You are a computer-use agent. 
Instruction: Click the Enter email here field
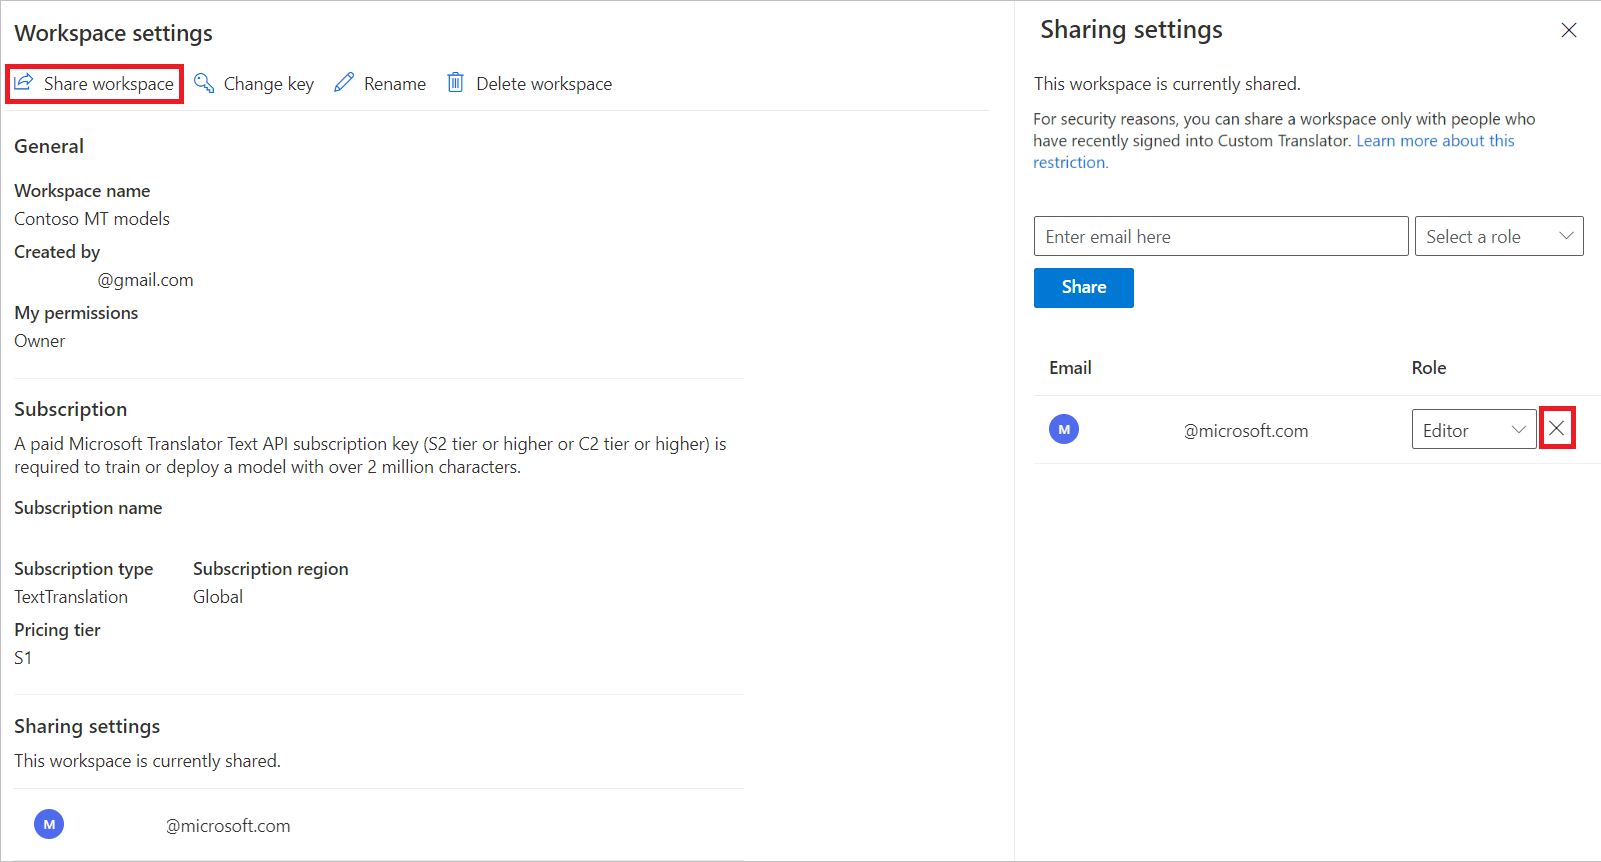tap(1221, 236)
